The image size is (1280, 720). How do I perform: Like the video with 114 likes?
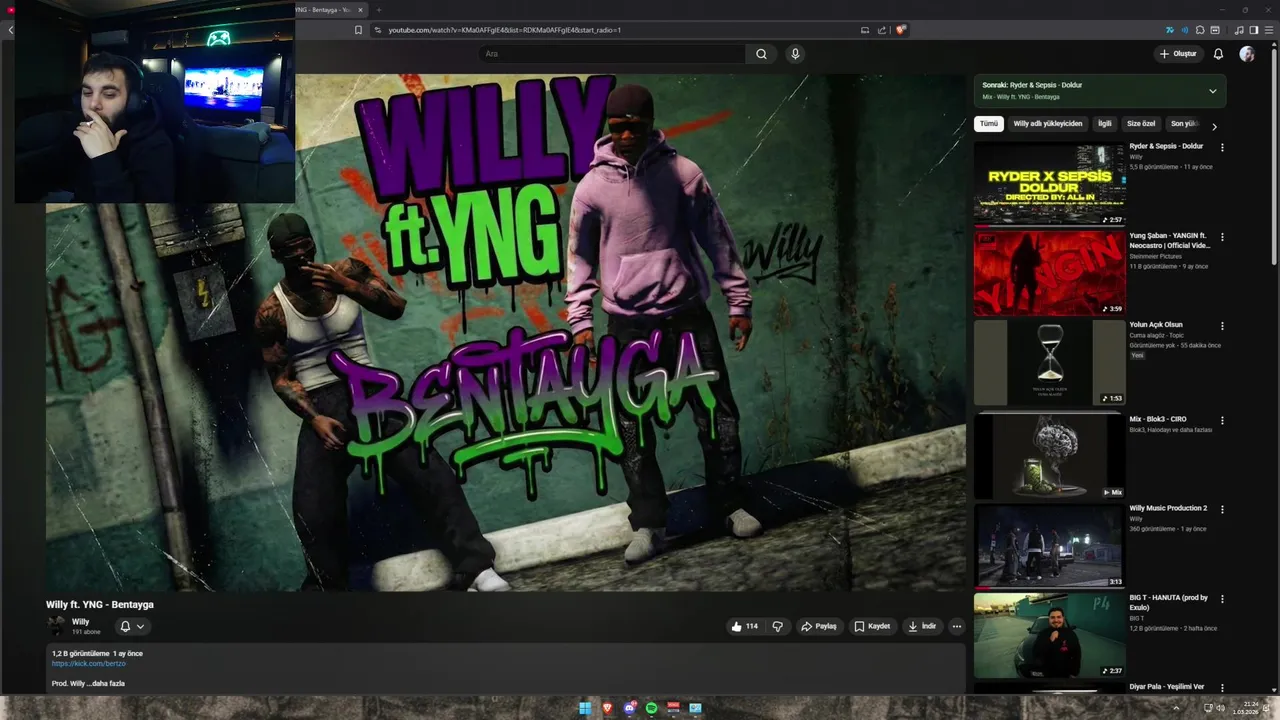click(744, 626)
